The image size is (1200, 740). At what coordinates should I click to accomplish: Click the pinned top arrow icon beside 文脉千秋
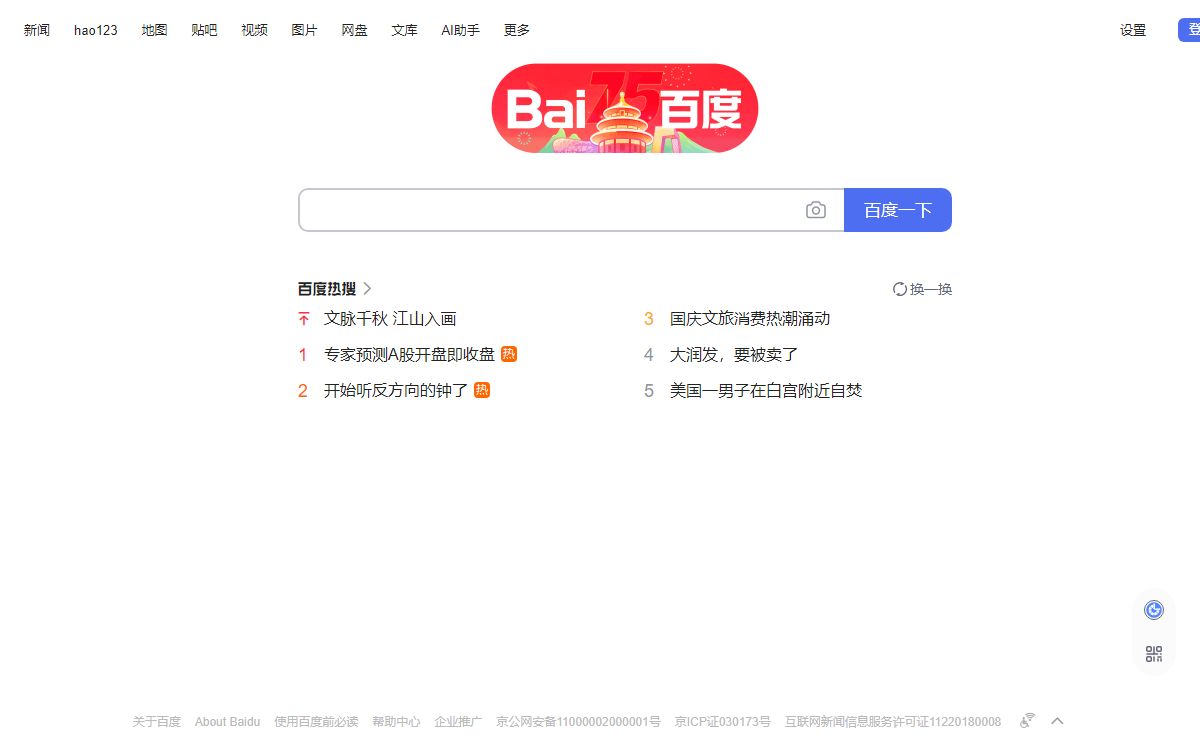pyautogui.click(x=304, y=319)
